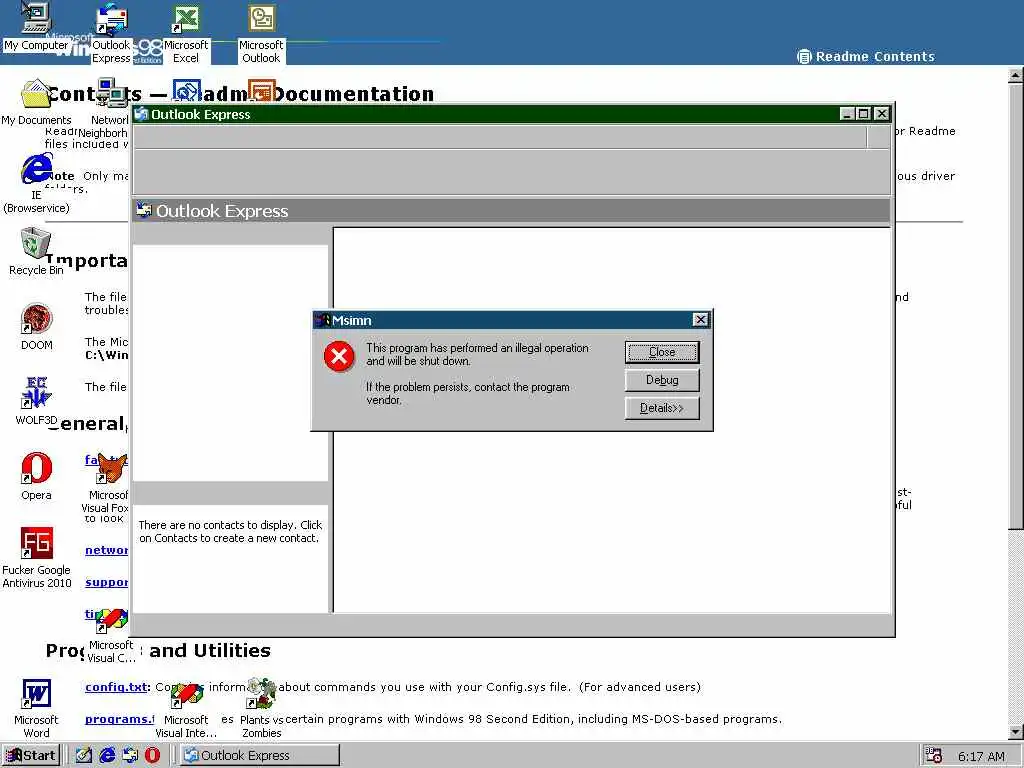Open the network link in the Readme page
Image resolution: width=1024 pixels, height=768 pixels.
[106, 551]
